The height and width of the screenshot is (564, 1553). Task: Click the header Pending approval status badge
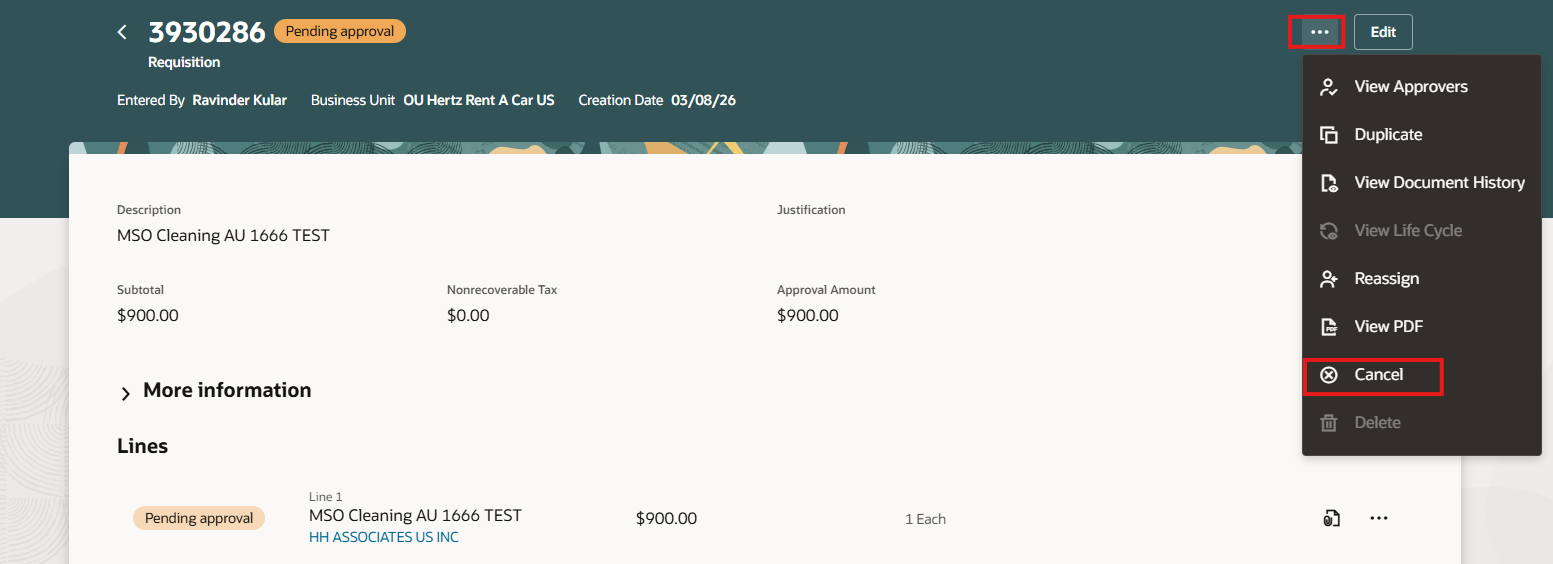coord(340,31)
